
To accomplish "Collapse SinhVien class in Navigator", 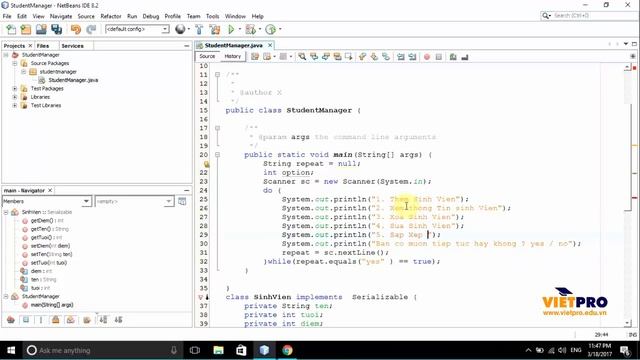I will pos(6,212).
